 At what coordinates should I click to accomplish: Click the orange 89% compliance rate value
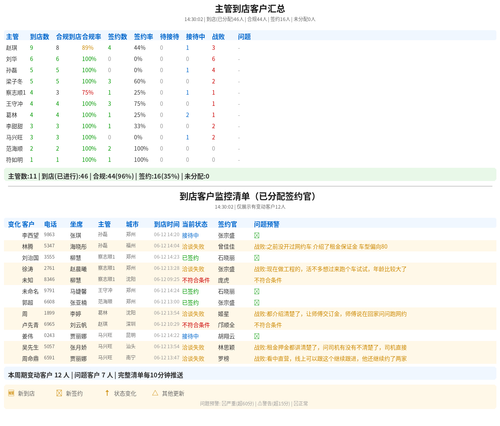pyautogui.click(x=88, y=48)
